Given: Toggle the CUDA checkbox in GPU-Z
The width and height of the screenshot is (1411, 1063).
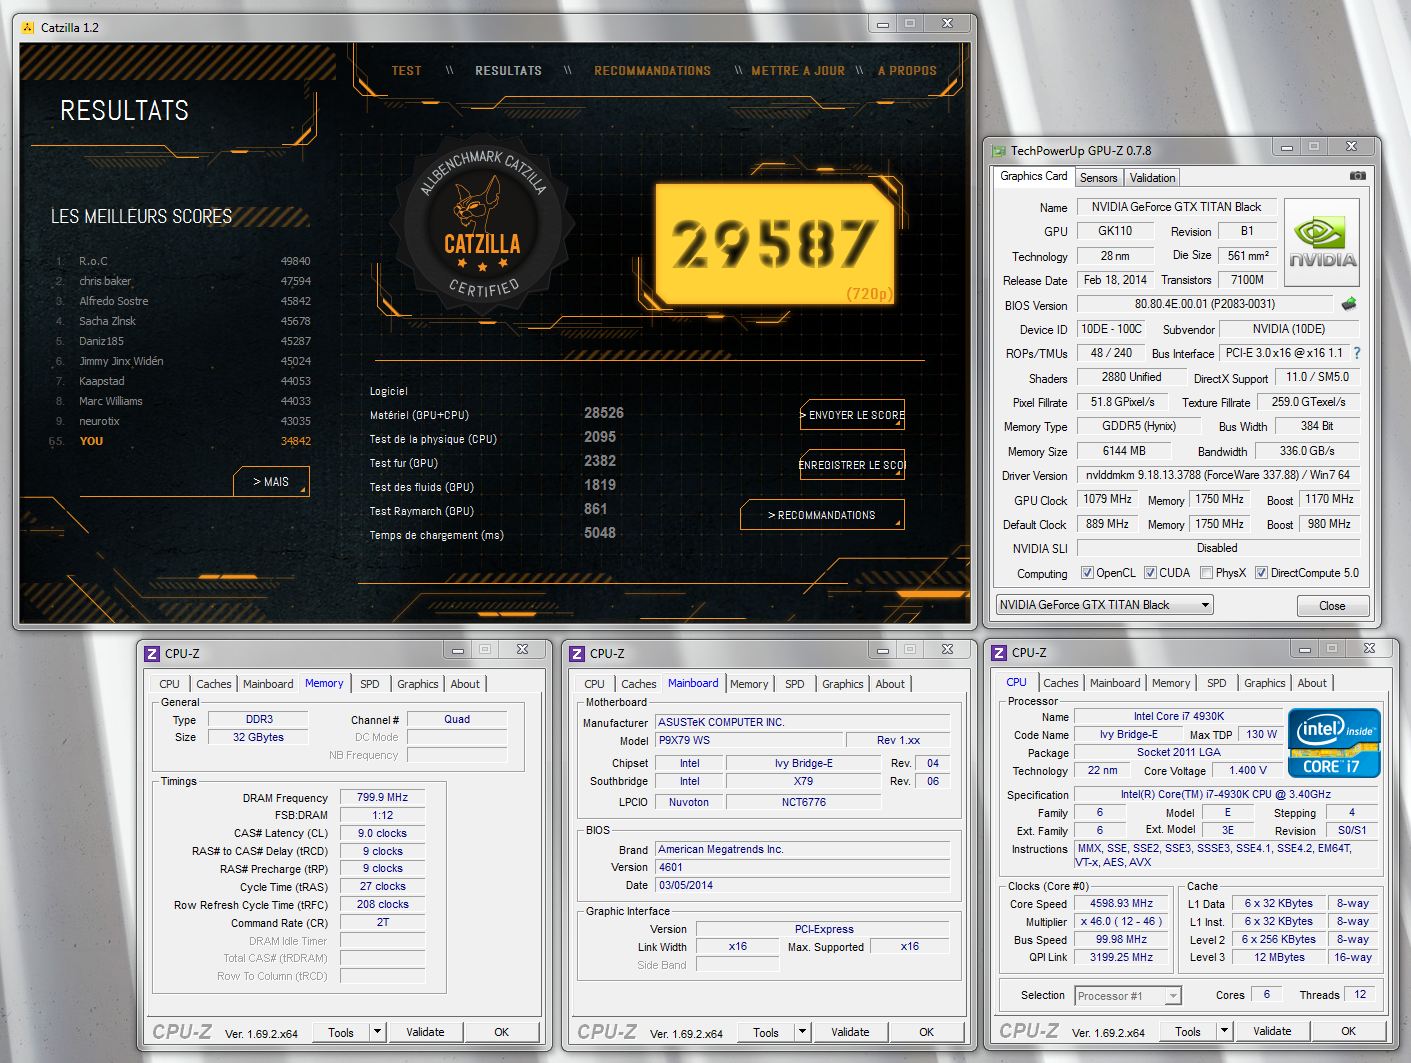Looking at the screenshot, I should 1150,573.
